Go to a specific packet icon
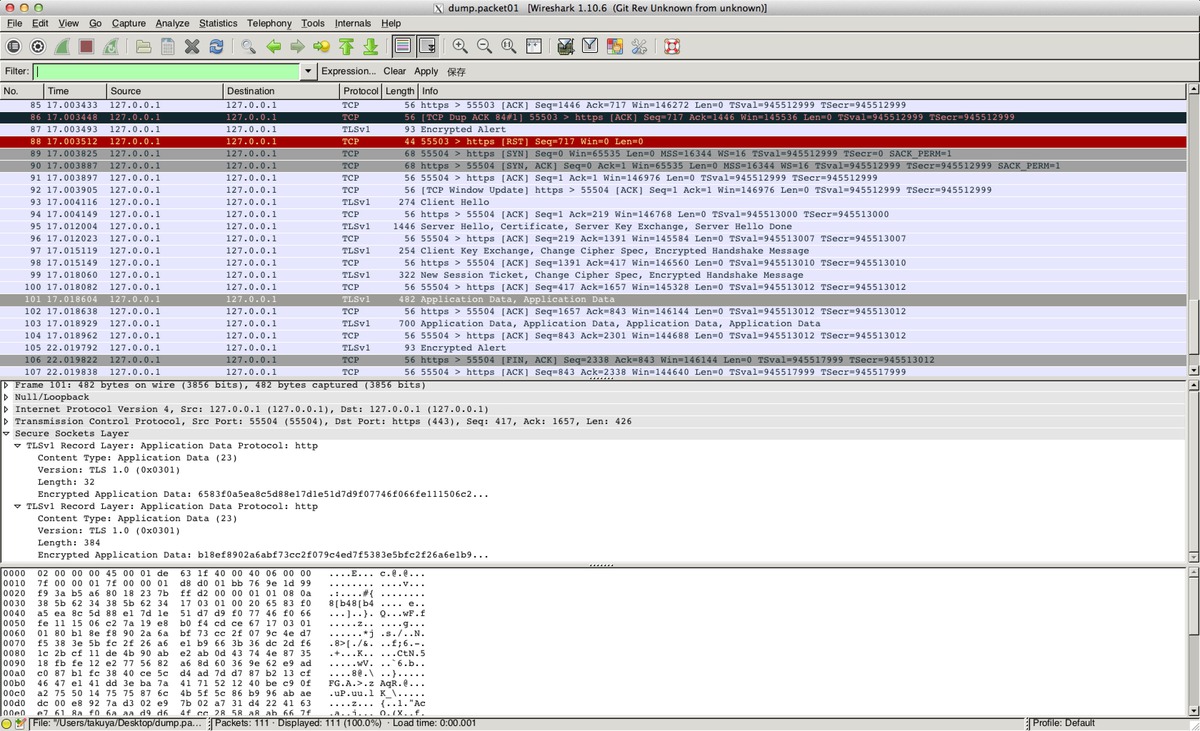 click(321, 46)
